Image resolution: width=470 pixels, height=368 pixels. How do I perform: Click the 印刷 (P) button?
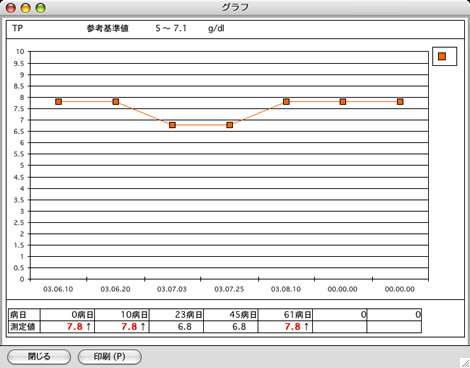(x=110, y=357)
